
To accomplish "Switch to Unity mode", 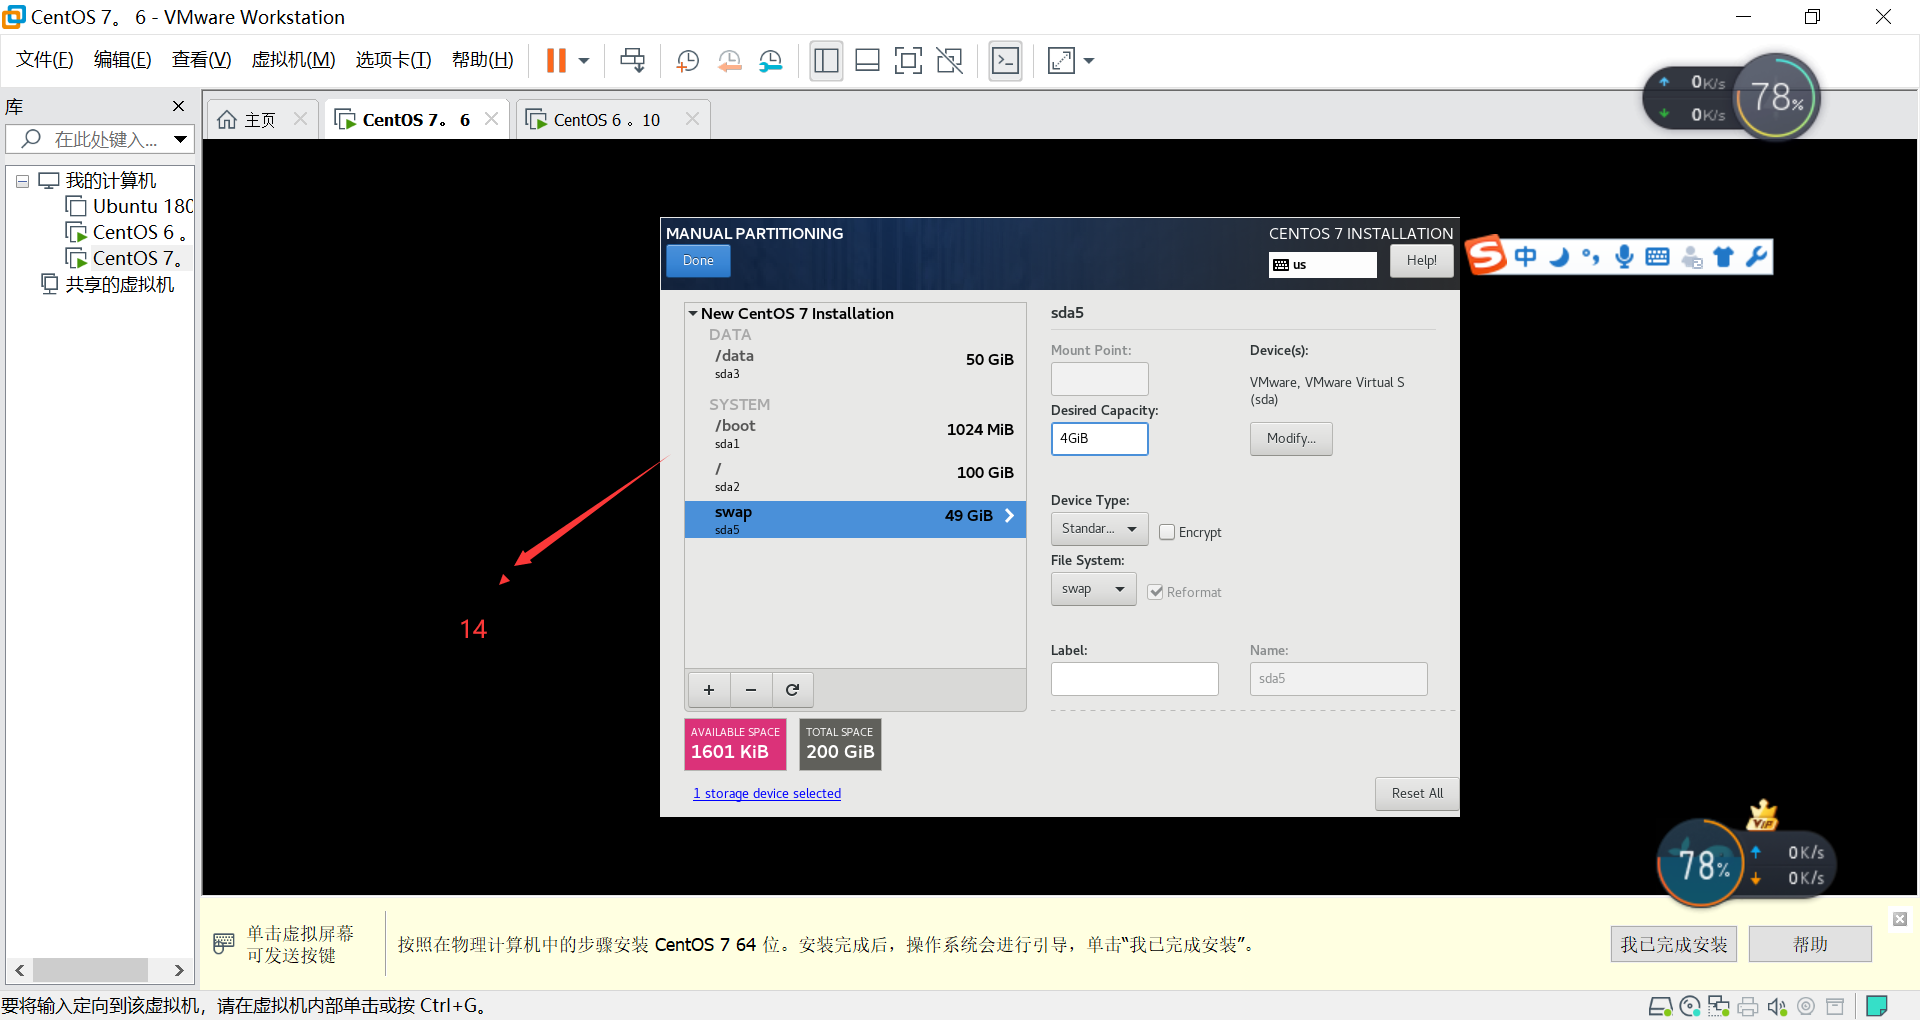I will (x=949, y=61).
